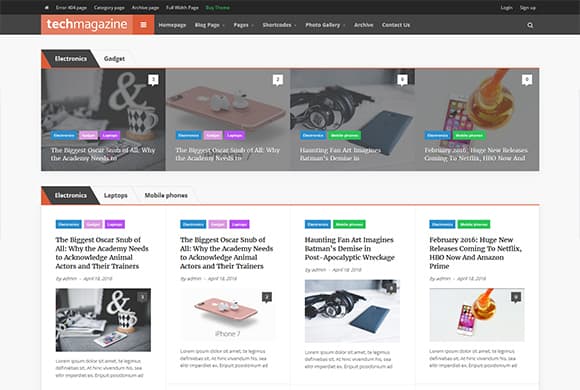This screenshot has width=580, height=390.
Task: Select the Laptops tab
Action: point(116,195)
